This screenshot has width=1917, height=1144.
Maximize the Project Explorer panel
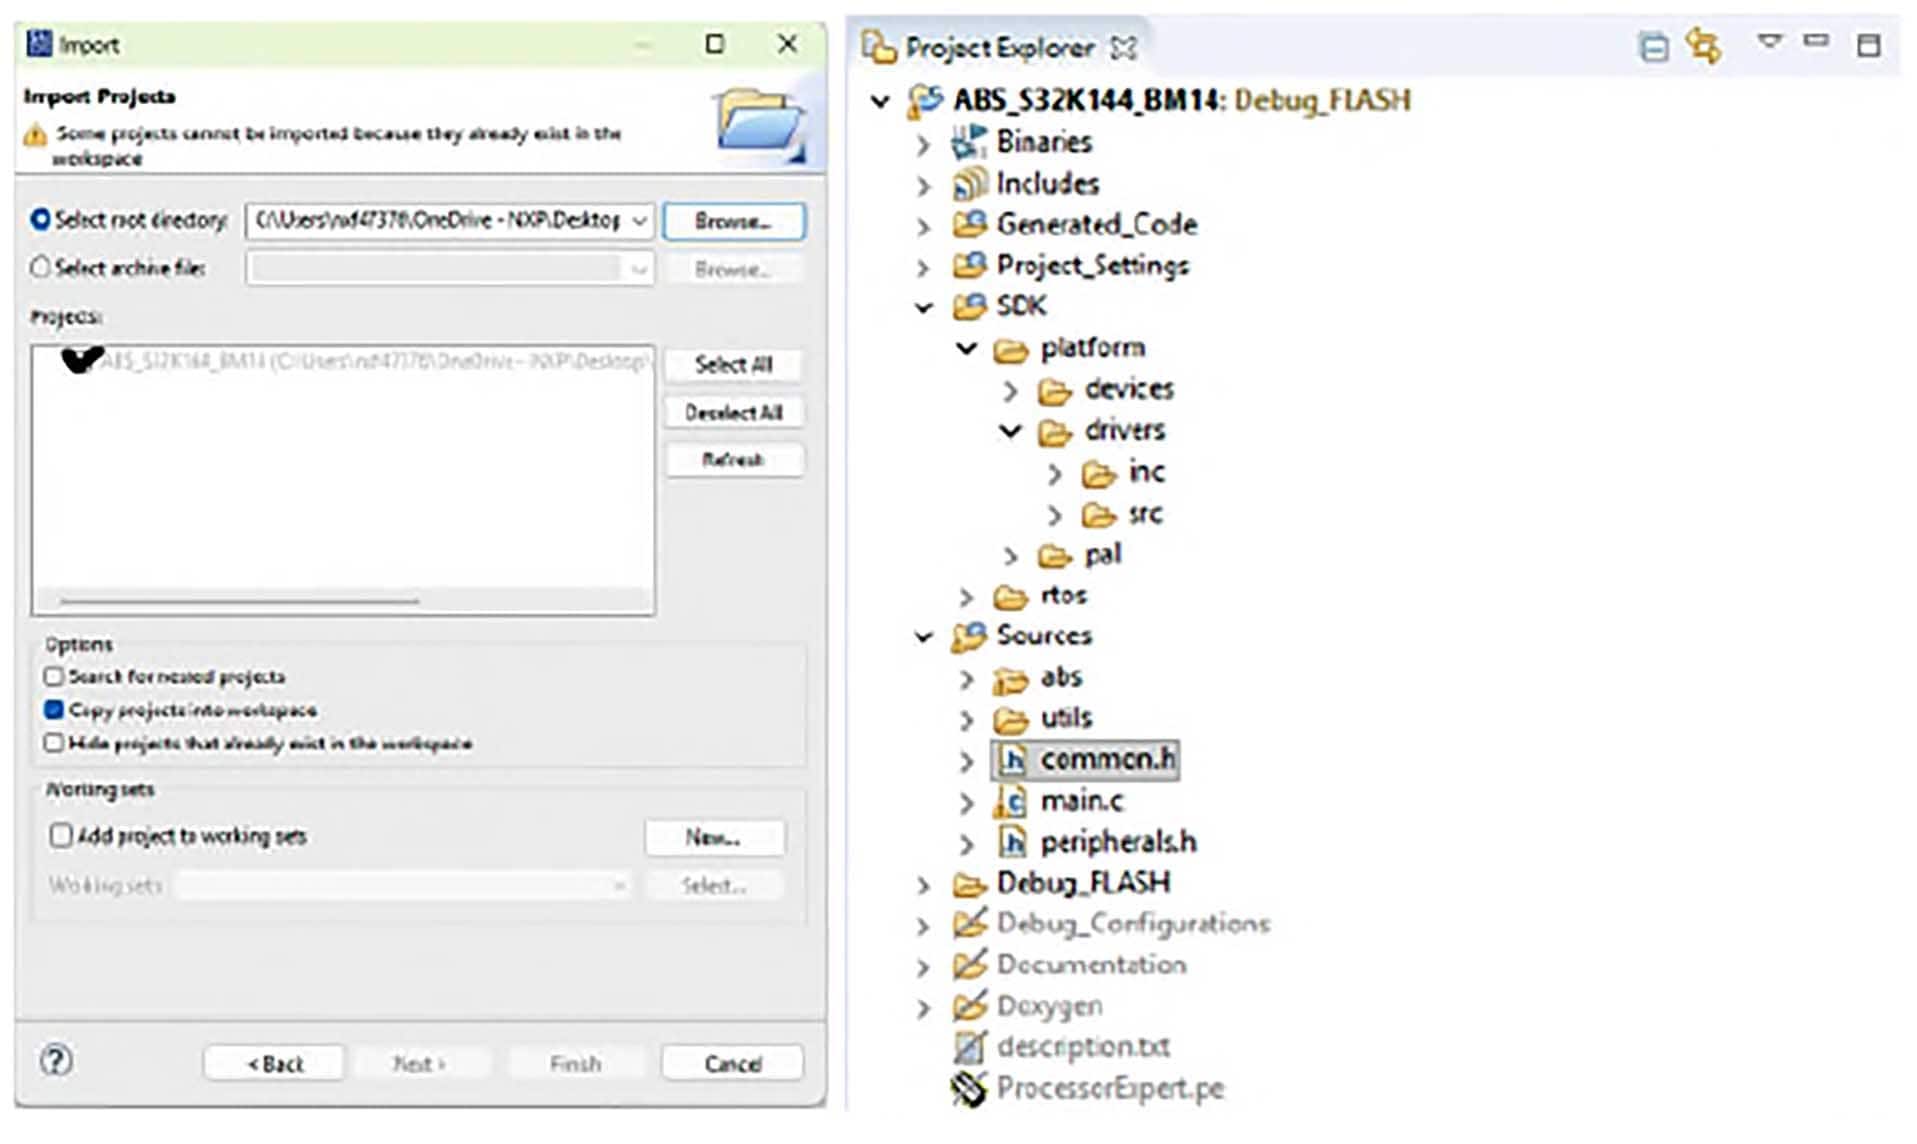tap(1867, 45)
